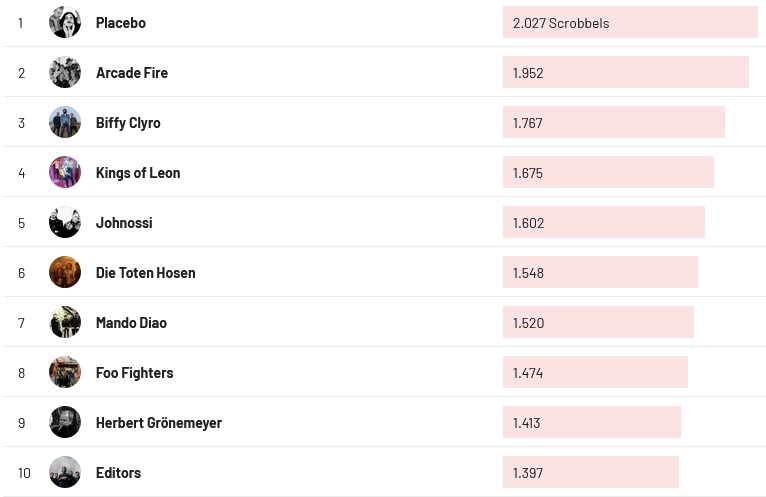Select the Johnossi avatar picture

point(65,222)
